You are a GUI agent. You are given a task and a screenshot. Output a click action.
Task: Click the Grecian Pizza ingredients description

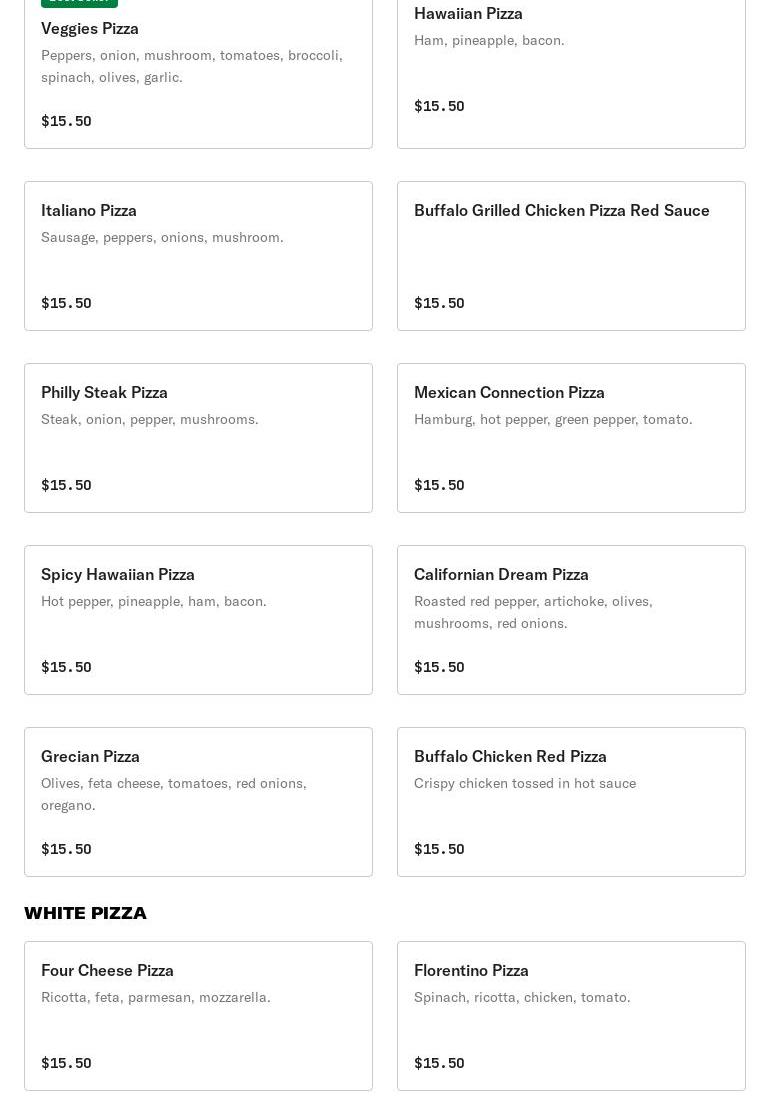tap(174, 794)
